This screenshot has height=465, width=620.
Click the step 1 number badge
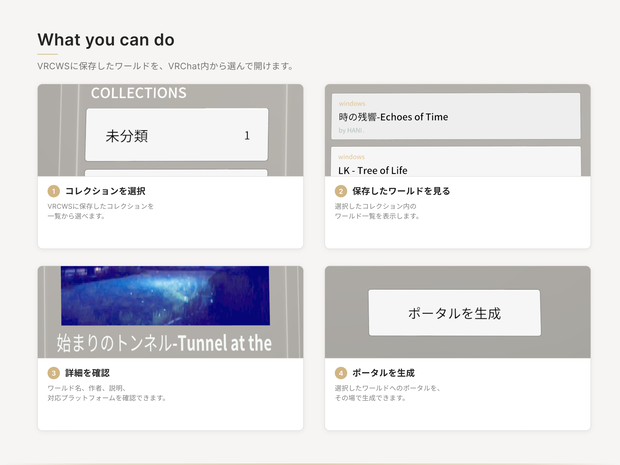click(x=53, y=191)
